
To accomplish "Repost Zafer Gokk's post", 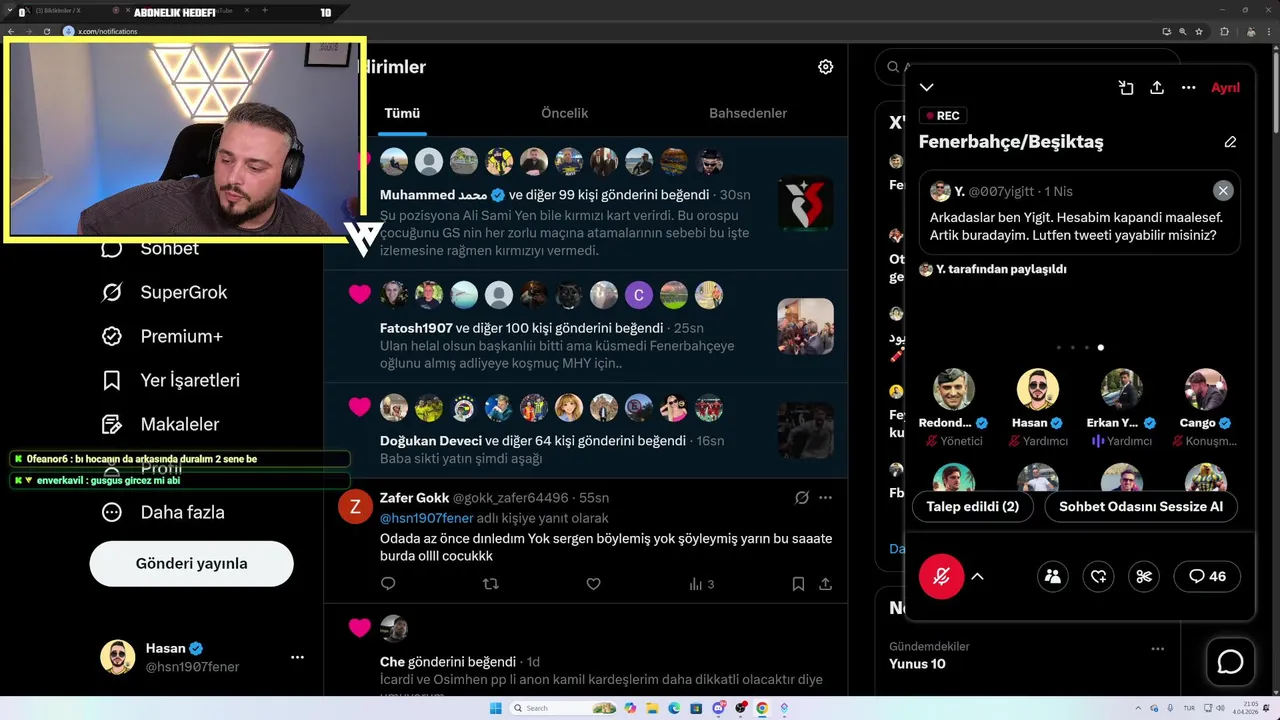I will click(490, 584).
